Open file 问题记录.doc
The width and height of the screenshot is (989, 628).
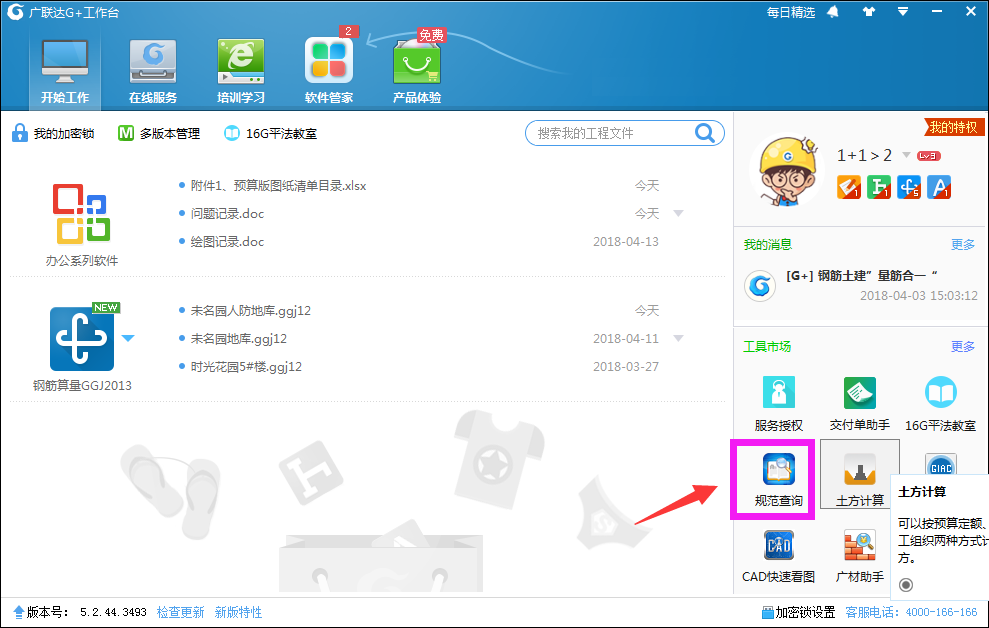[227, 214]
